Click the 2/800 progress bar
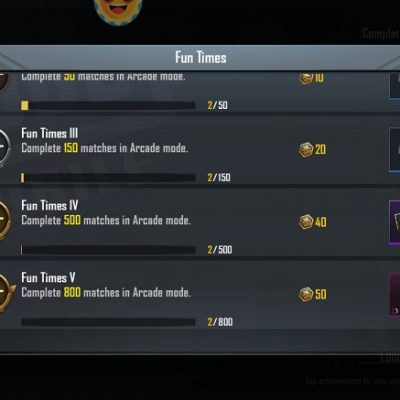 coord(108,322)
